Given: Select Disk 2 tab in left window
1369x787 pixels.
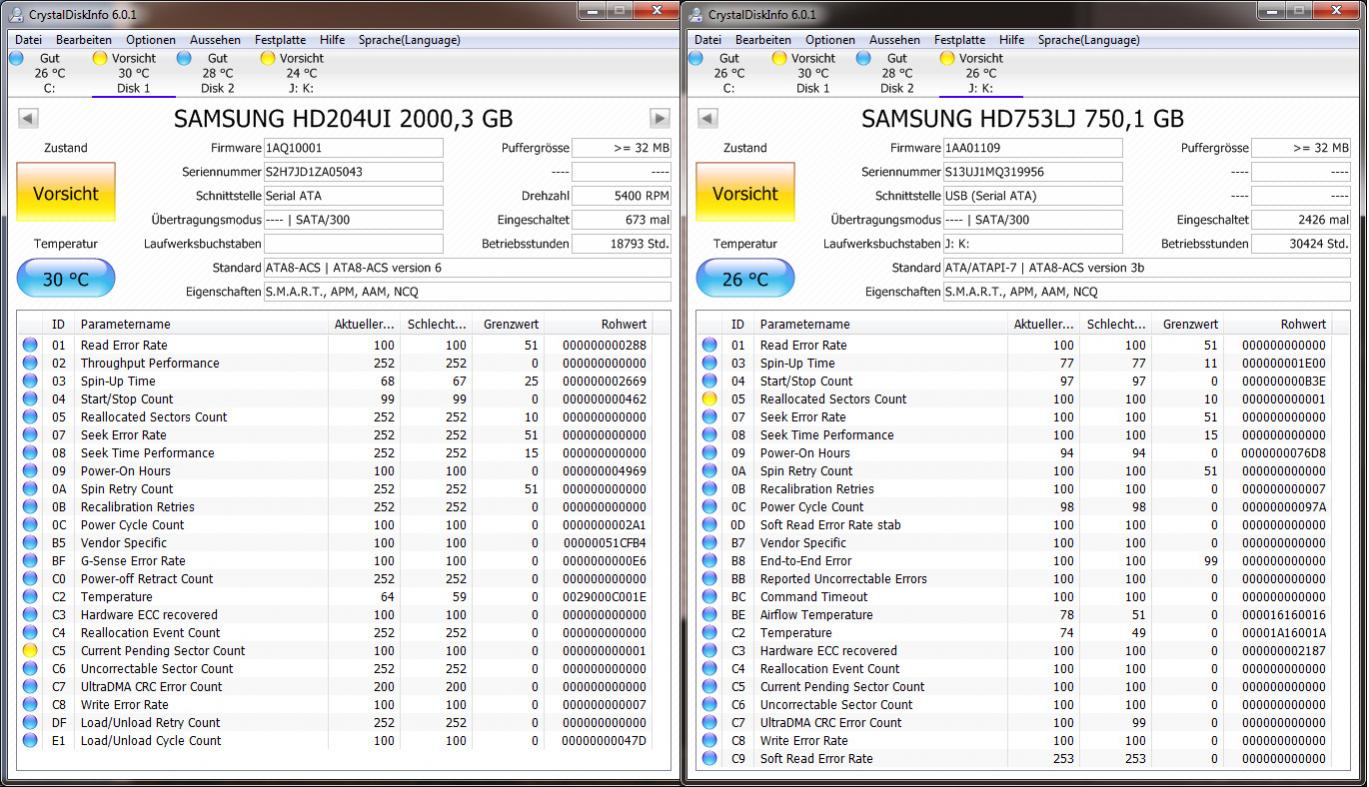Looking at the screenshot, I should pyautogui.click(x=218, y=73).
